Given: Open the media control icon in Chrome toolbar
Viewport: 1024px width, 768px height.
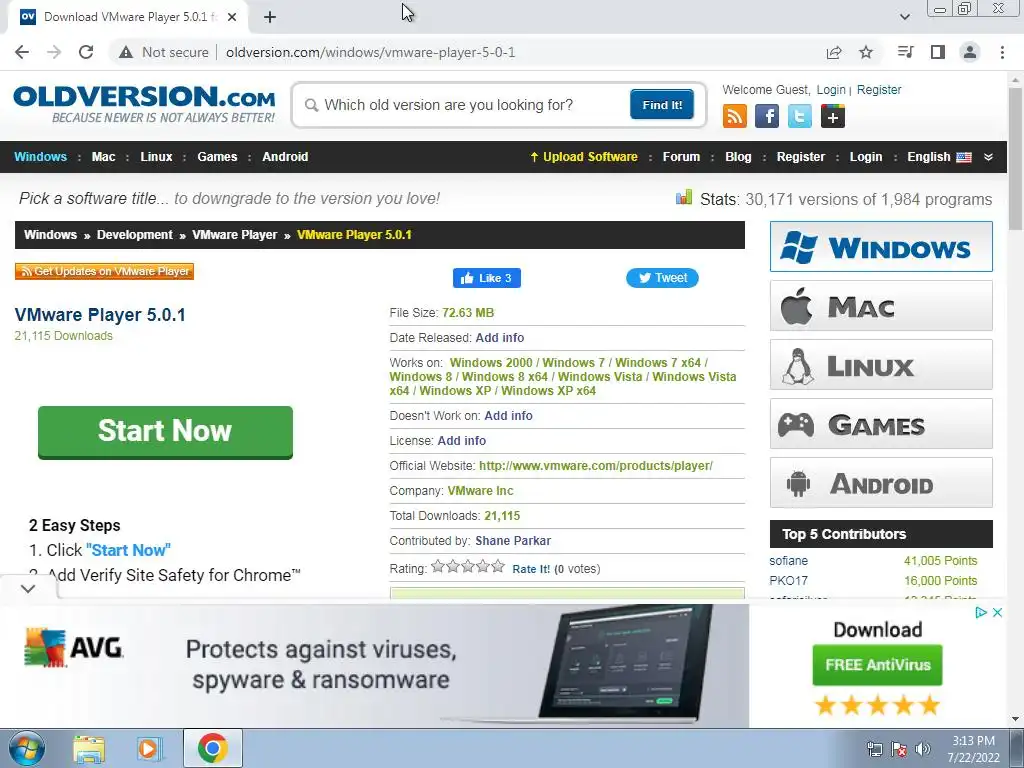Looking at the screenshot, I should pos(906,52).
